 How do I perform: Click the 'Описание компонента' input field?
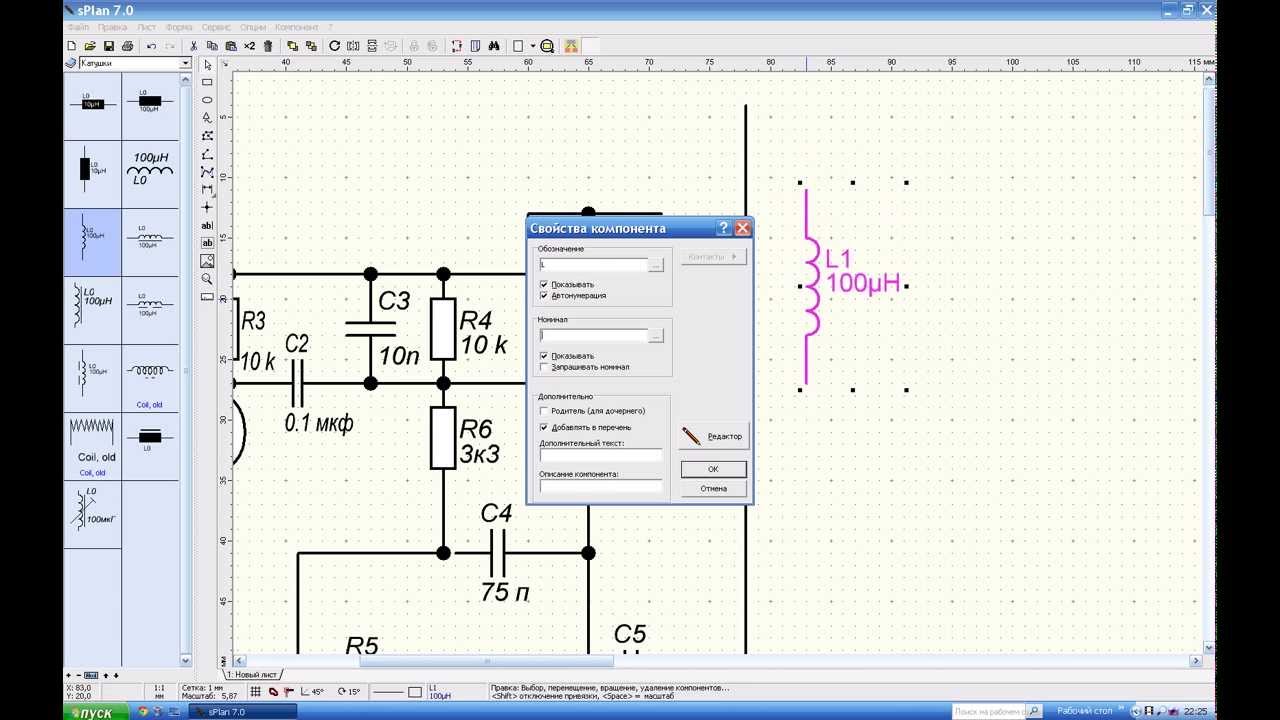(601, 486)
